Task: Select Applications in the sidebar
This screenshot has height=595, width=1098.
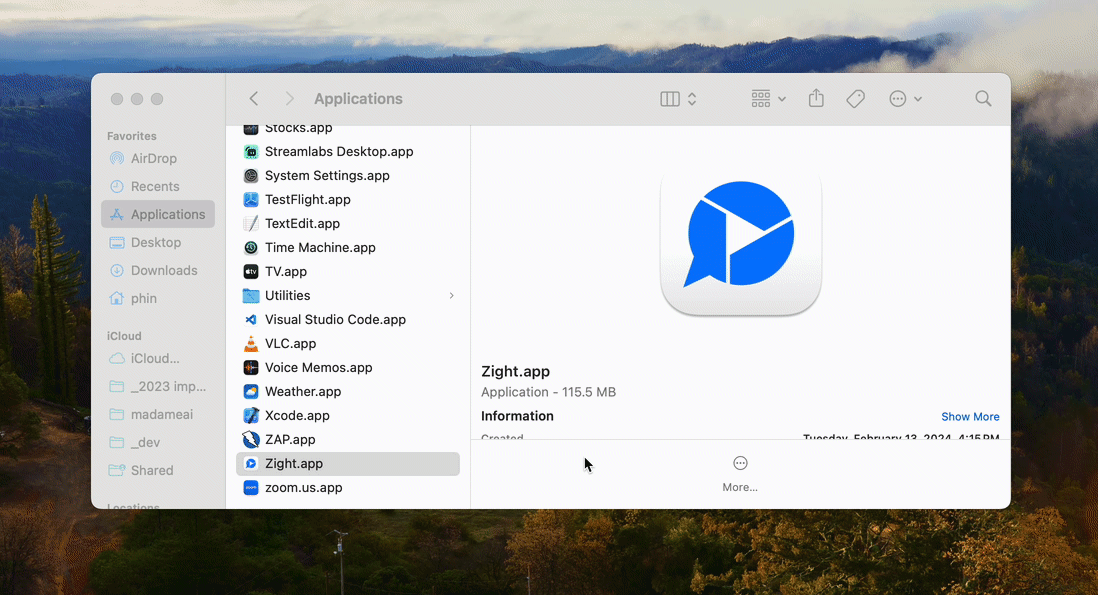Action: (158, 214)
